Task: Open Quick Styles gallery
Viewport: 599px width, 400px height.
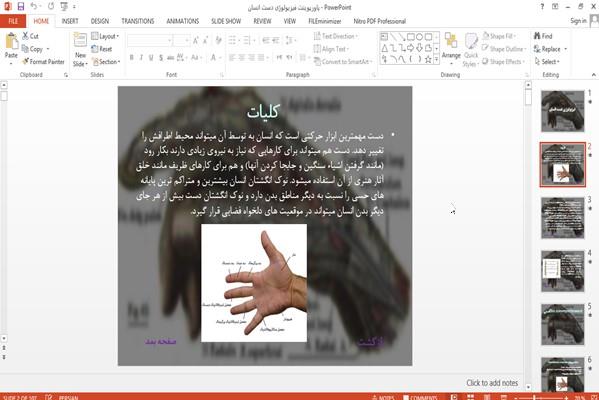Action: [471, 50]
